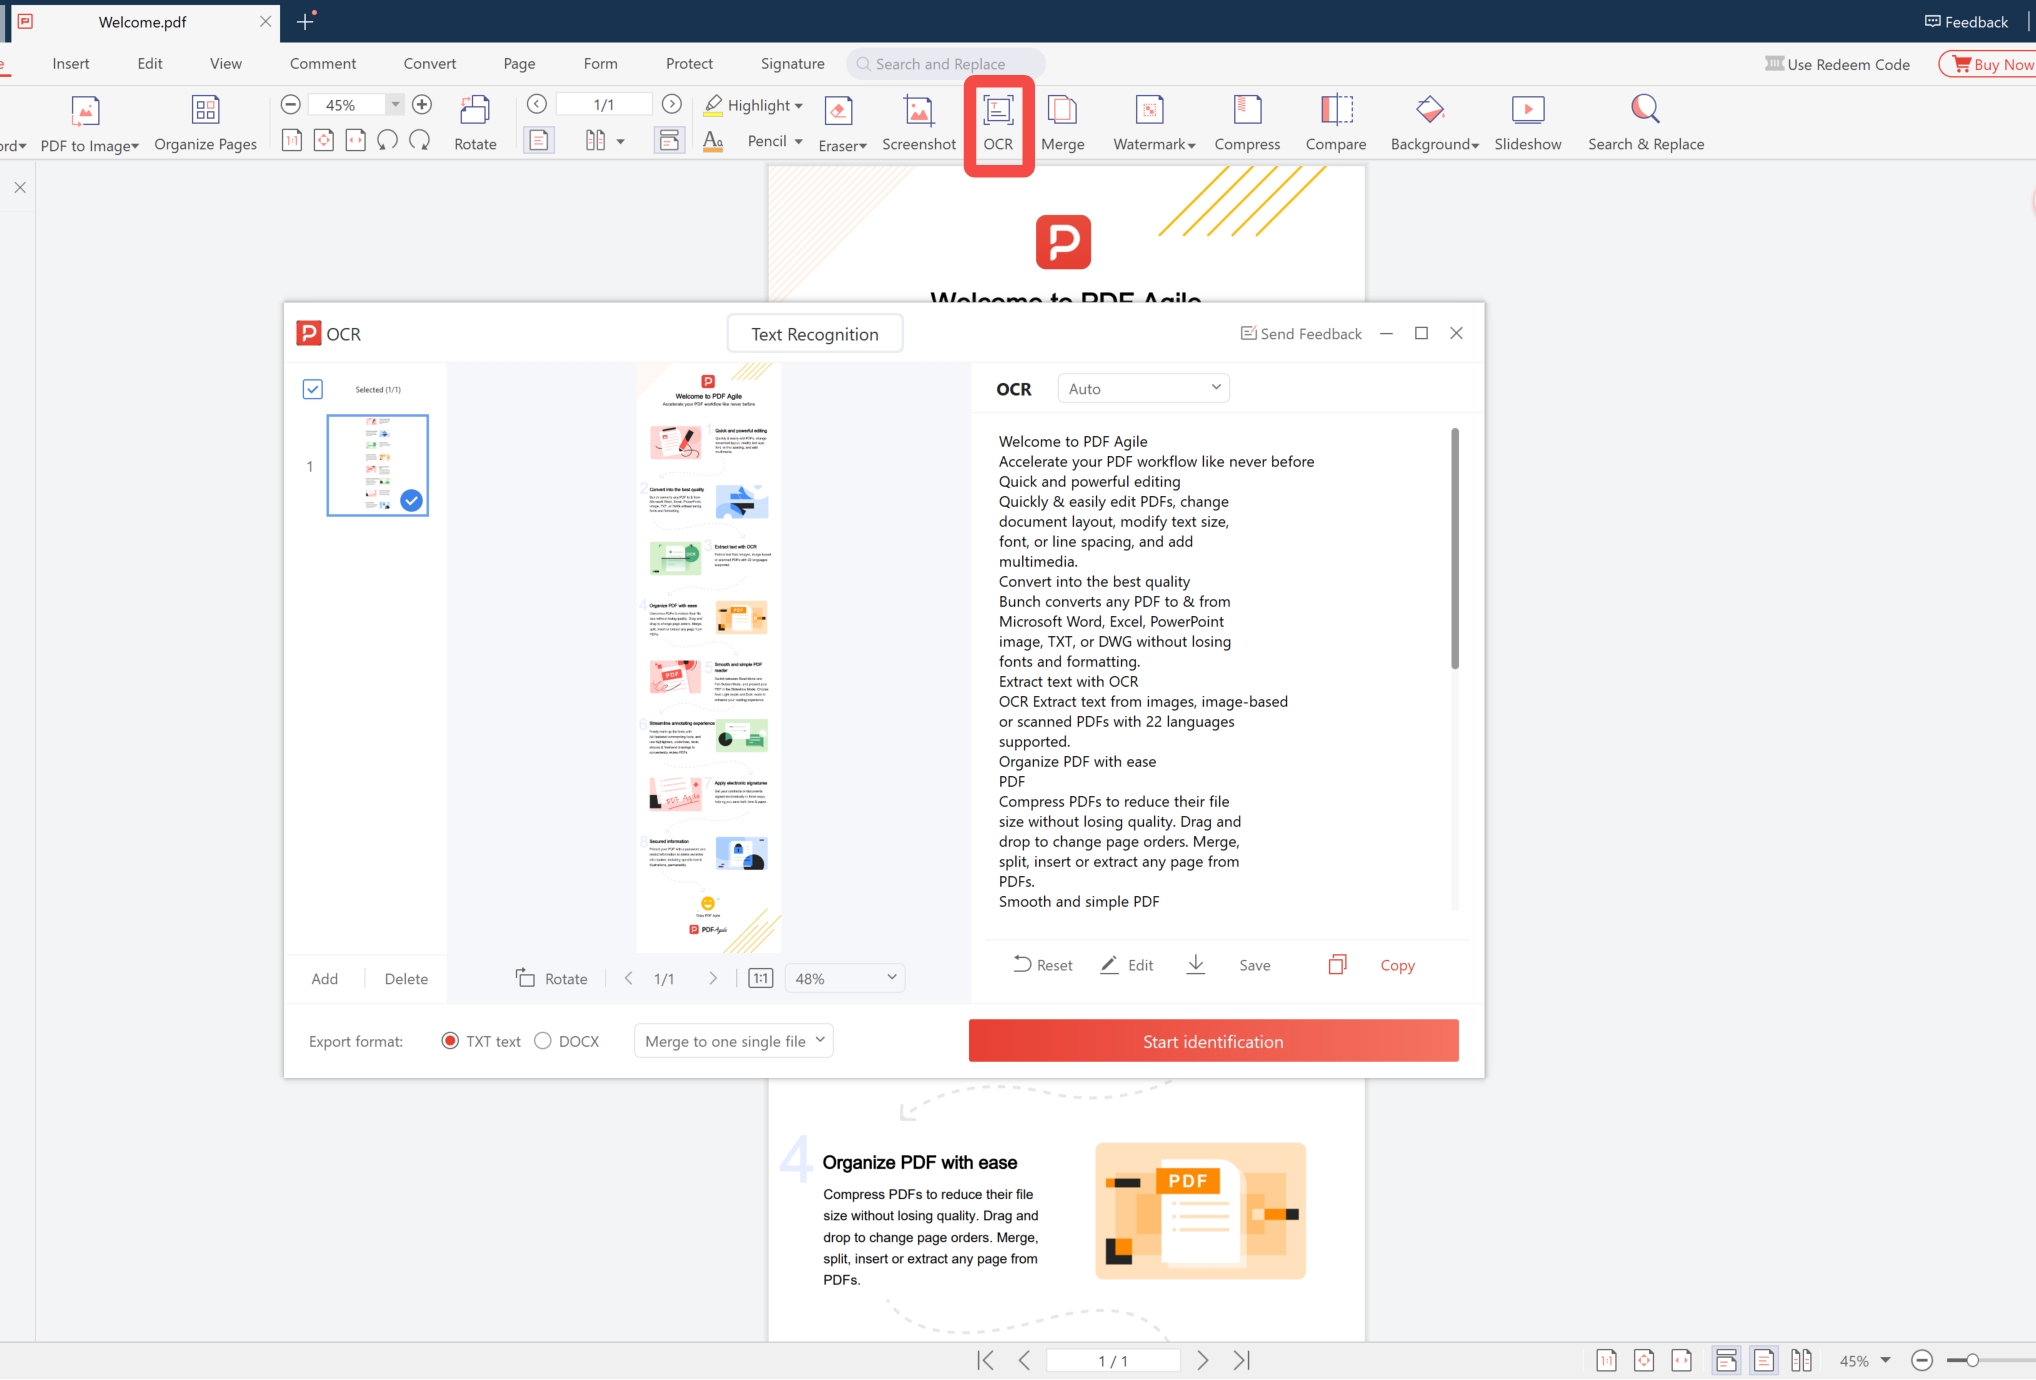
Task: Switch to the Welcome.pdf tab
Action: [x=143, y=21]
